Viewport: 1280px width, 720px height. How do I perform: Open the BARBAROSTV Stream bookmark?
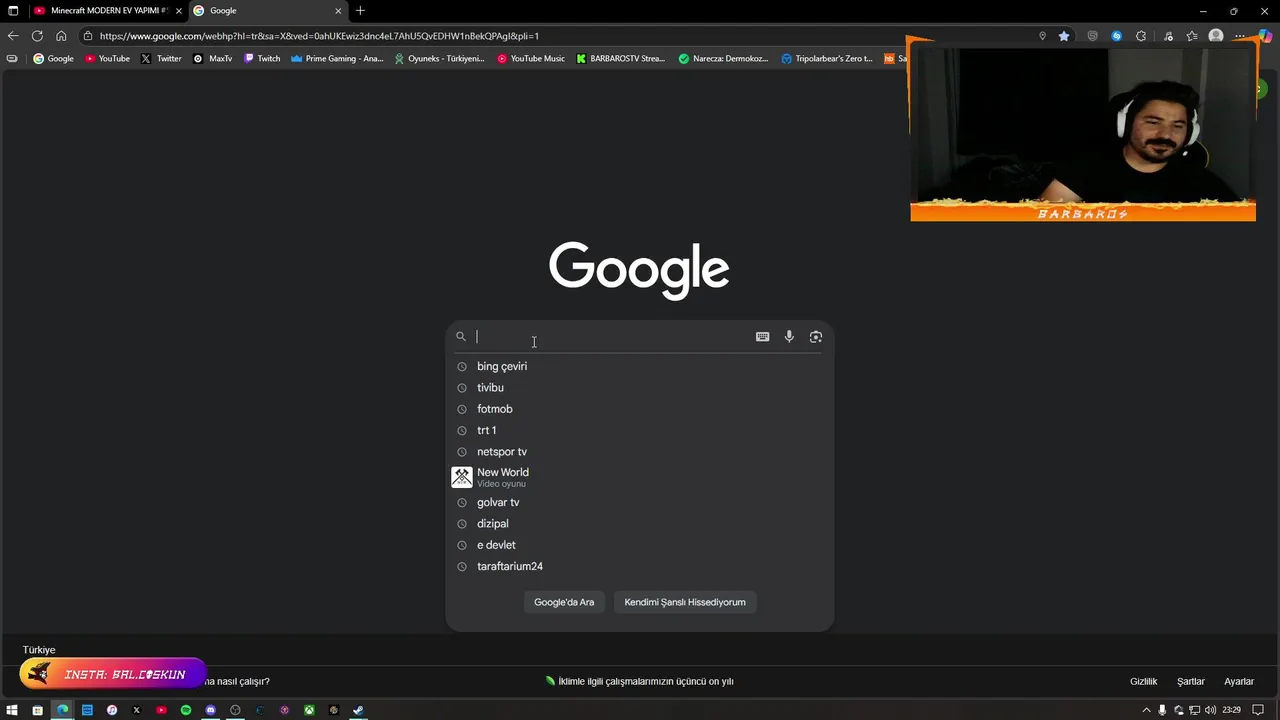pos(620,59)
